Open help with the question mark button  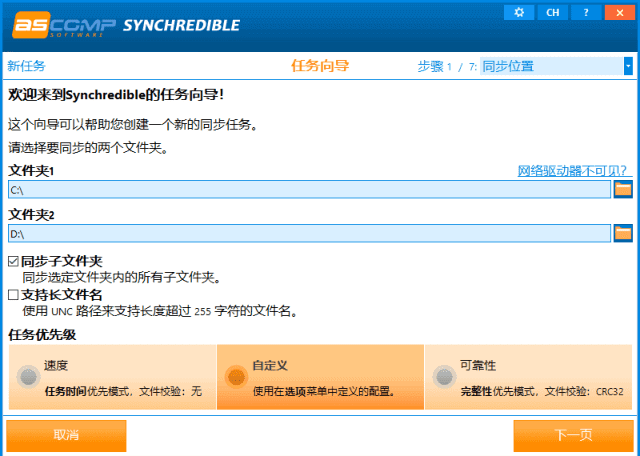tap(586, 12)
